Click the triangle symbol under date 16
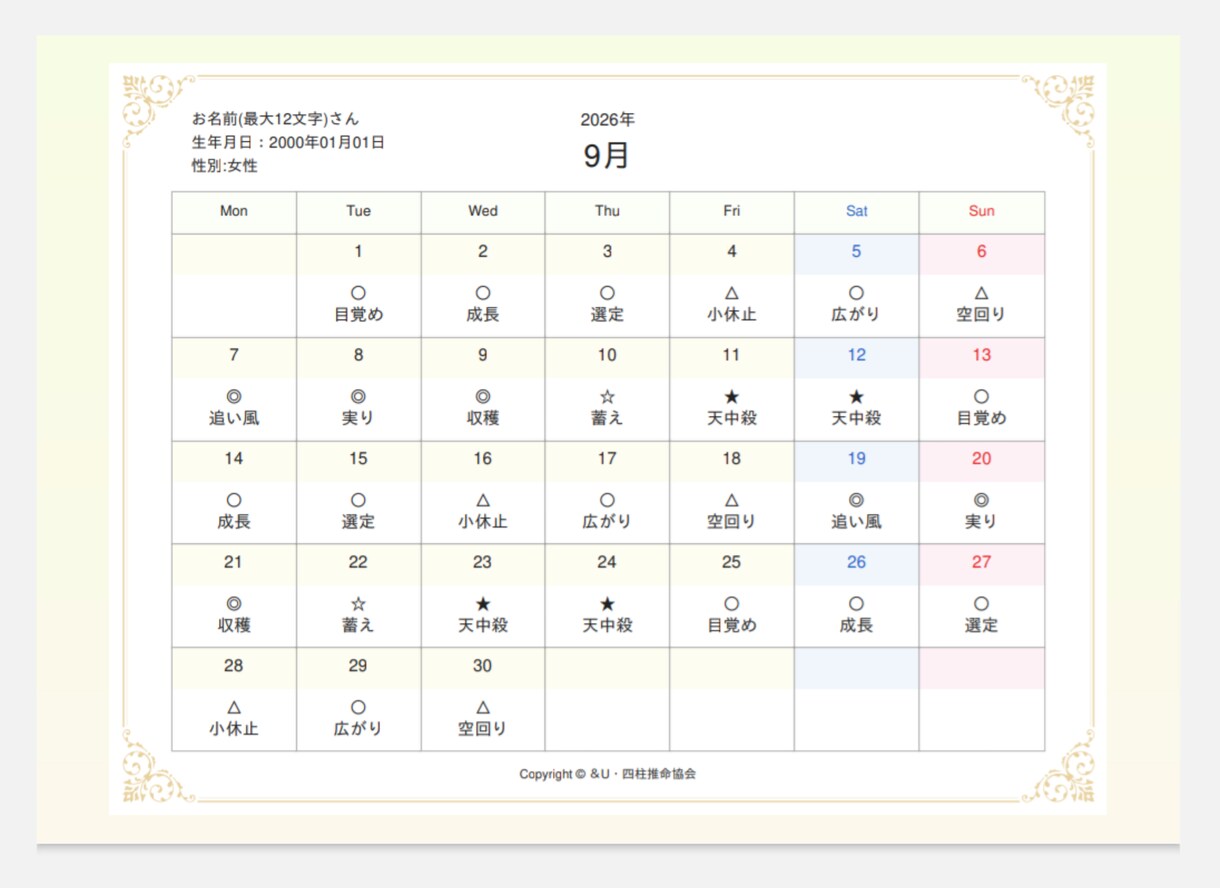This screenshot has height=888, width=1220. (x=483, y=500)
